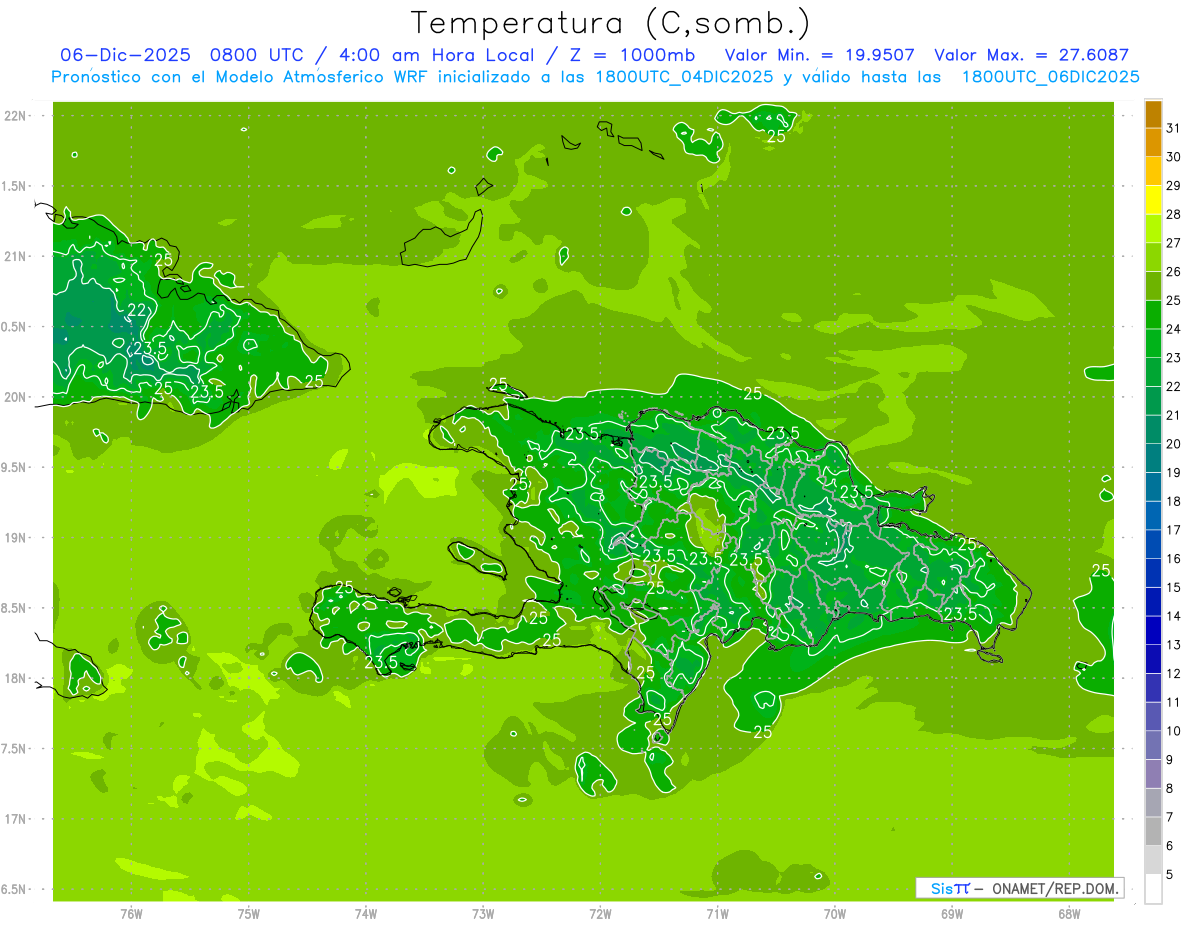Click the 68W longitude axis label
Viewport: 1200px width, 927px height.
click(1069, 914)
